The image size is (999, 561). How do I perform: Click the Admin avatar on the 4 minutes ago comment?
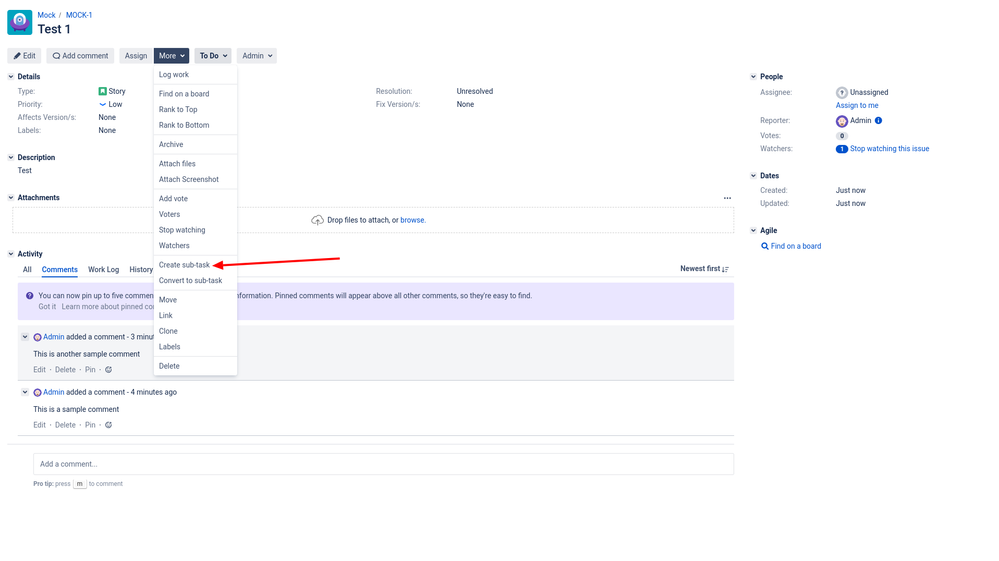[x=38, y=392]
